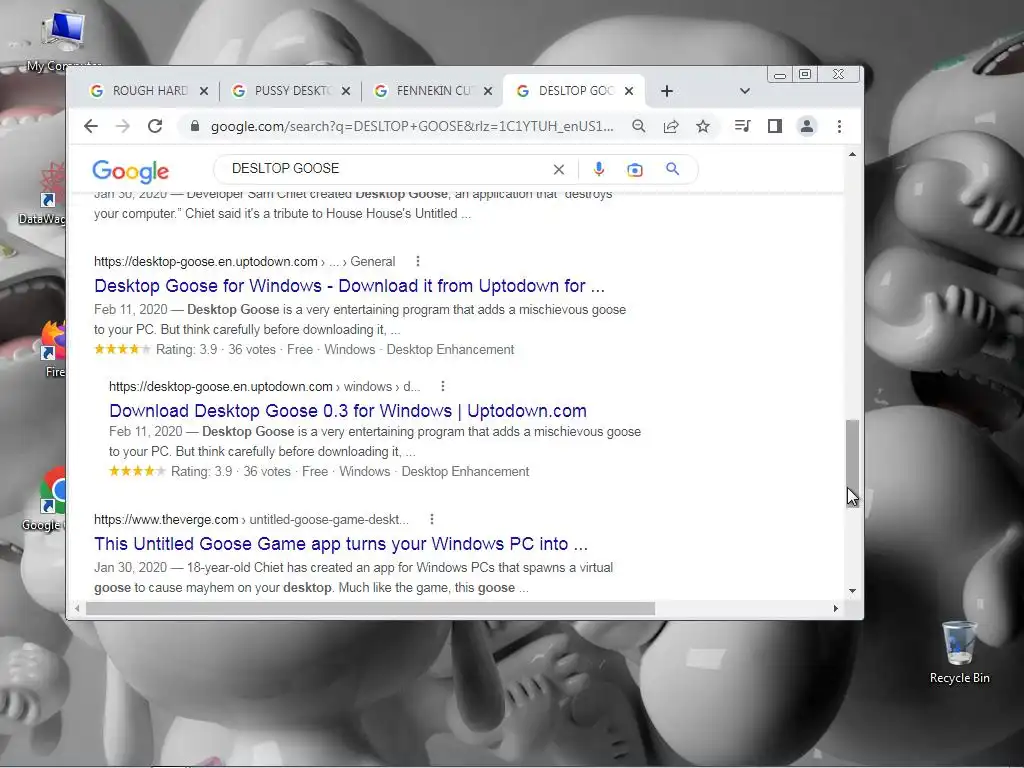1024x768 pixels.
Task: Maximize the Chrome window
Action: 805,74
